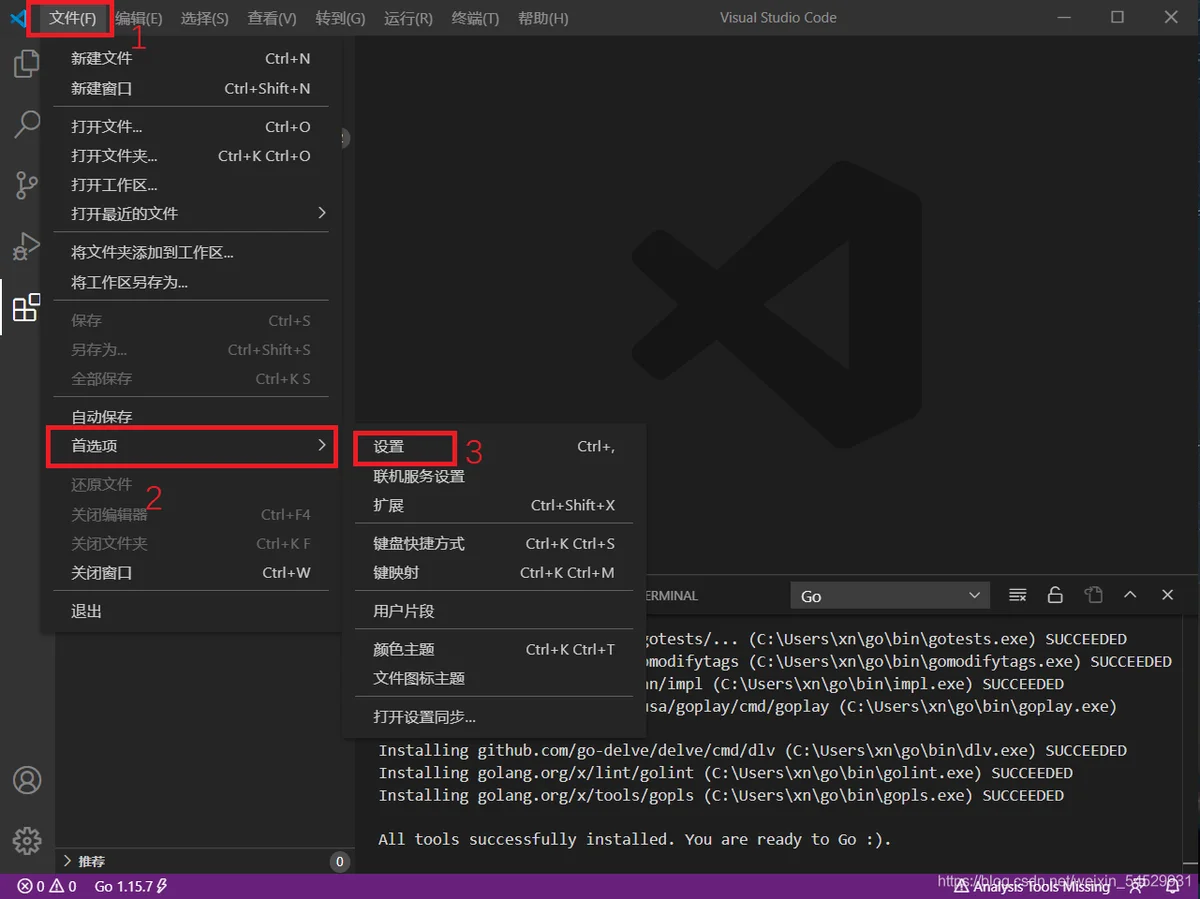Open the Accounts menu icon
The width and height of the screenshot is (1200, 899).
[x=27, y=780]
